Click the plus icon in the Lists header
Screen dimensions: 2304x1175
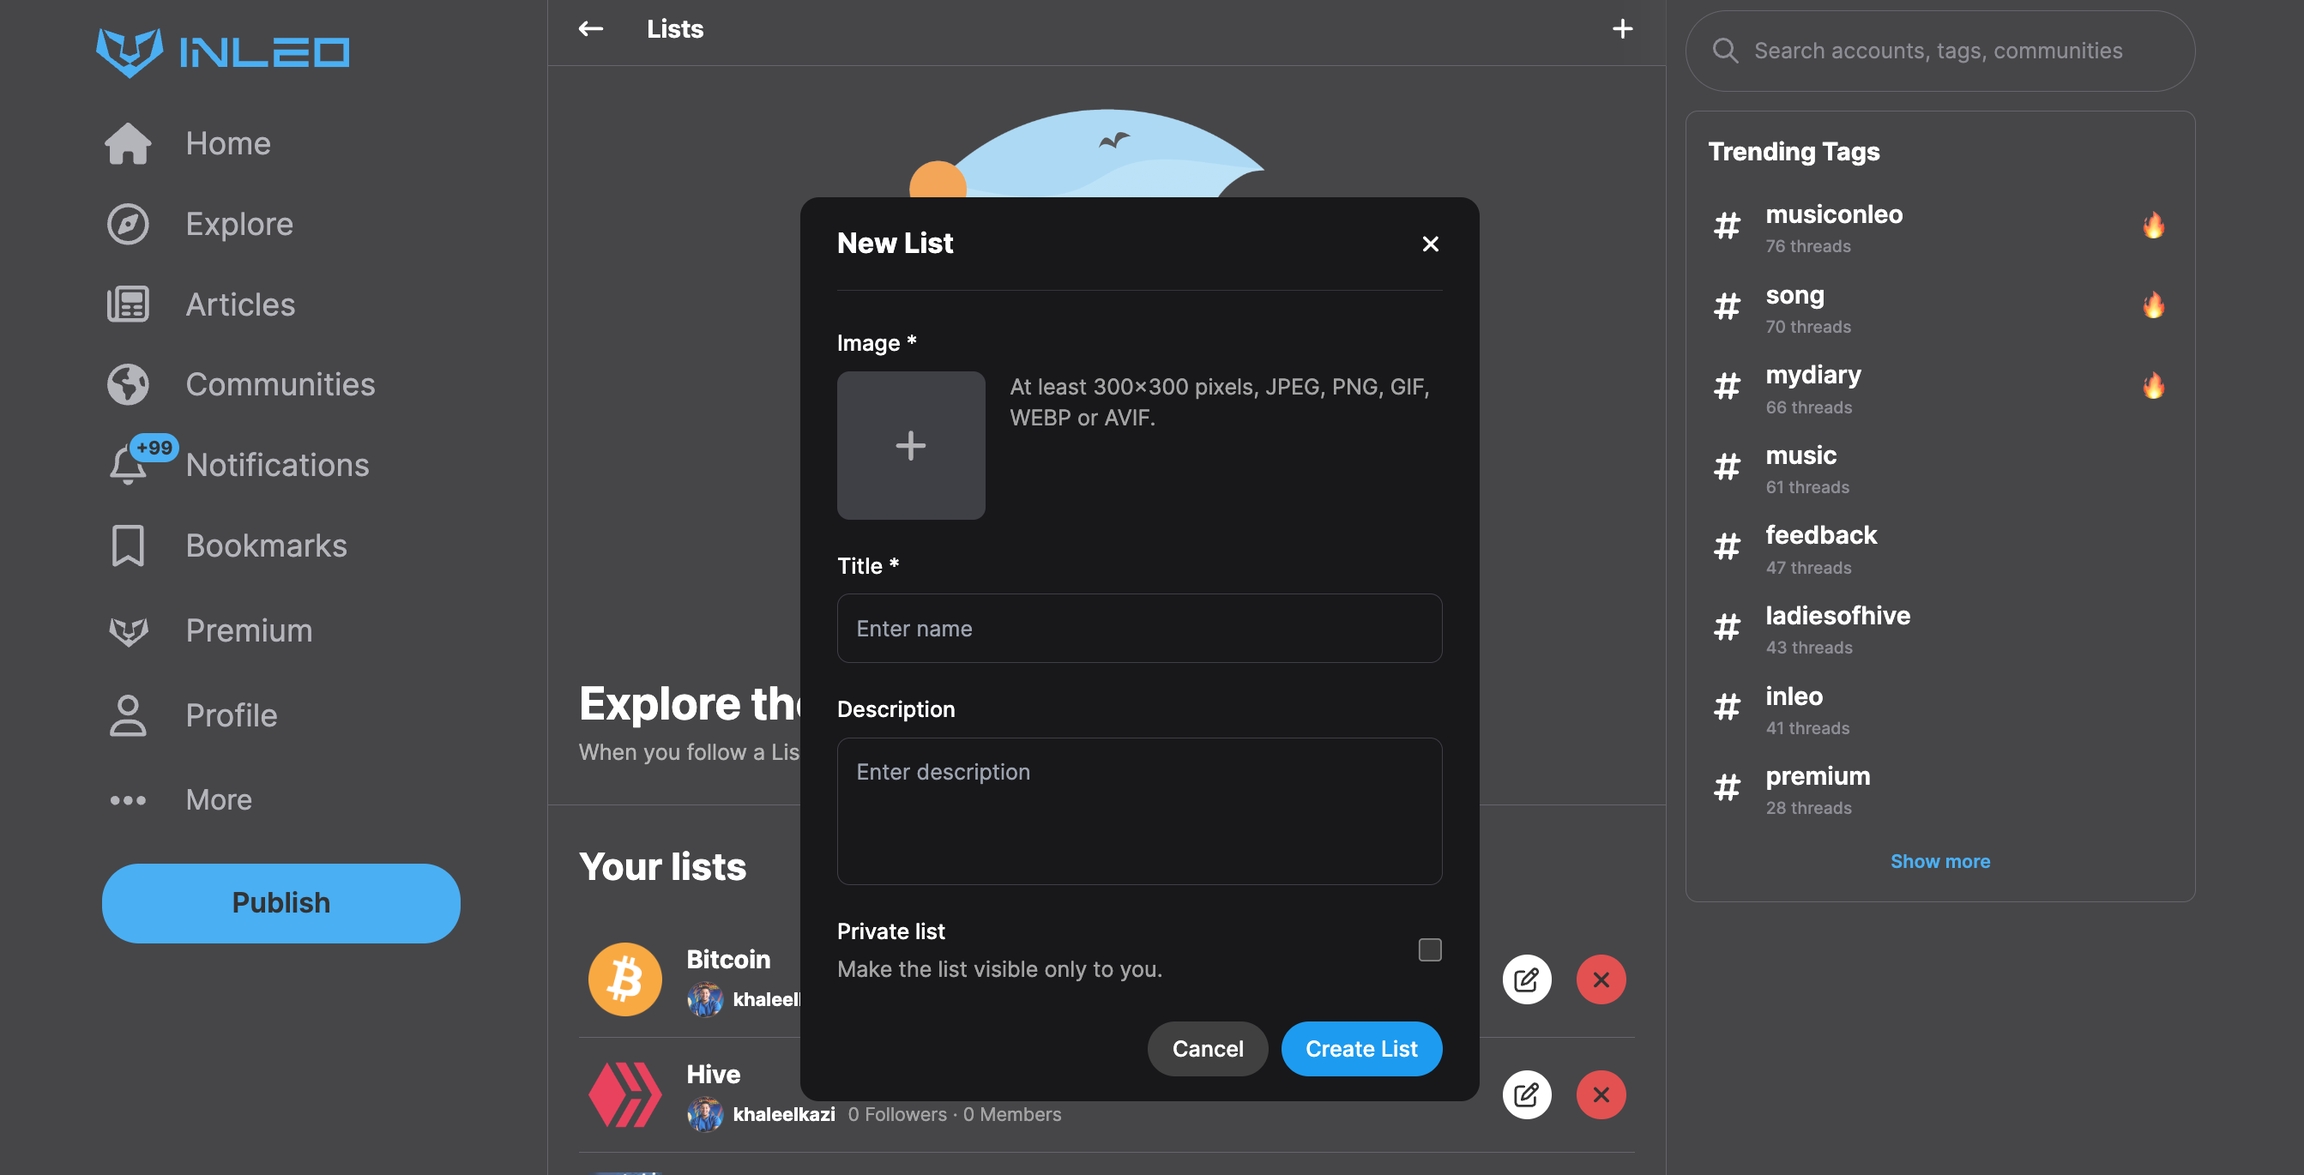(x=1622, y=29)
